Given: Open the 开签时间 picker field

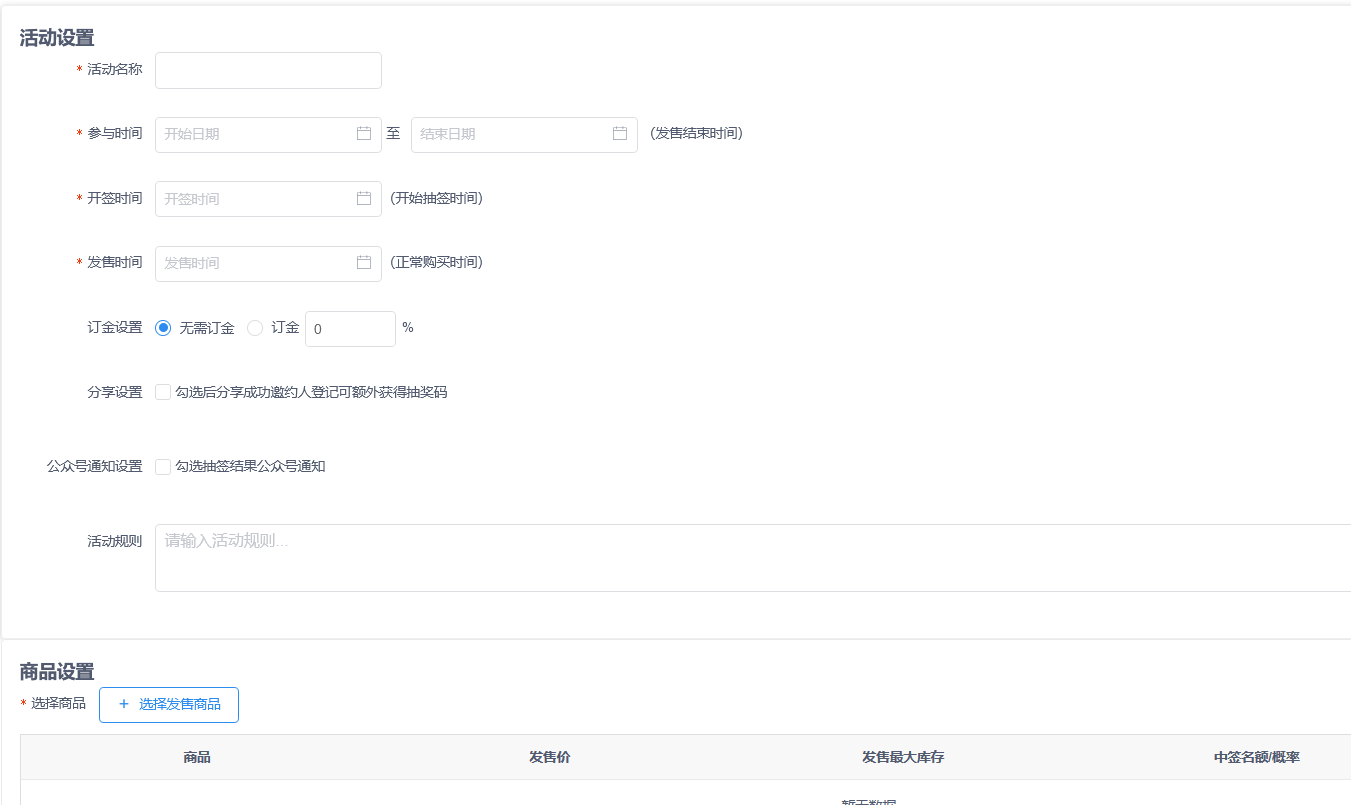Looking at the screenshot, I should 268,198.
